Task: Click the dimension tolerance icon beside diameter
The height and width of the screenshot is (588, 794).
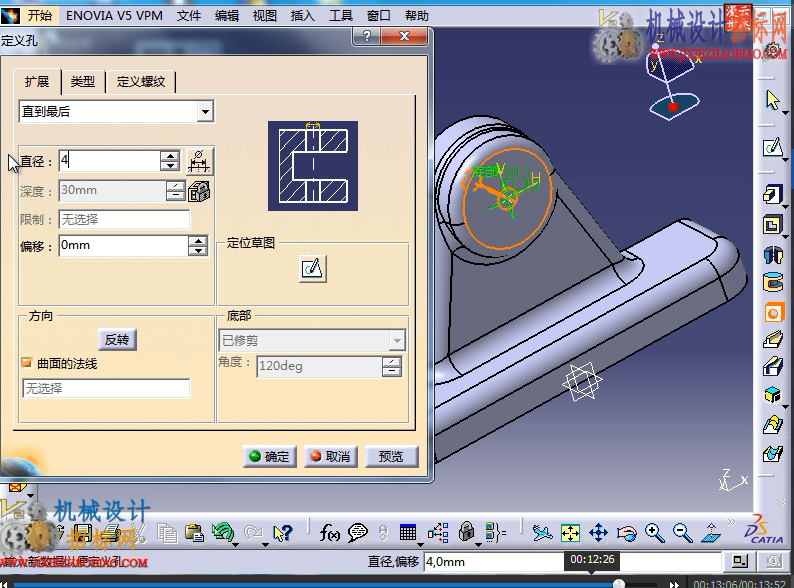Action: 199,162
